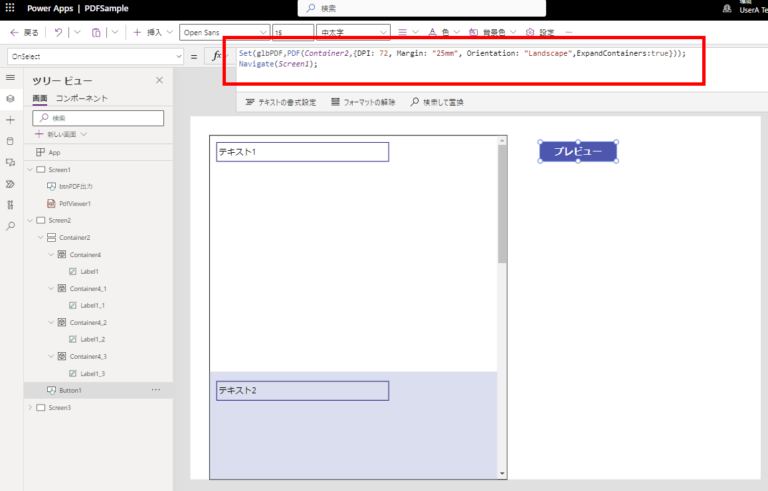The image size is (768, 491).
Task: Click the undo arrow in the toolbar
Action: tap(59, 32)
